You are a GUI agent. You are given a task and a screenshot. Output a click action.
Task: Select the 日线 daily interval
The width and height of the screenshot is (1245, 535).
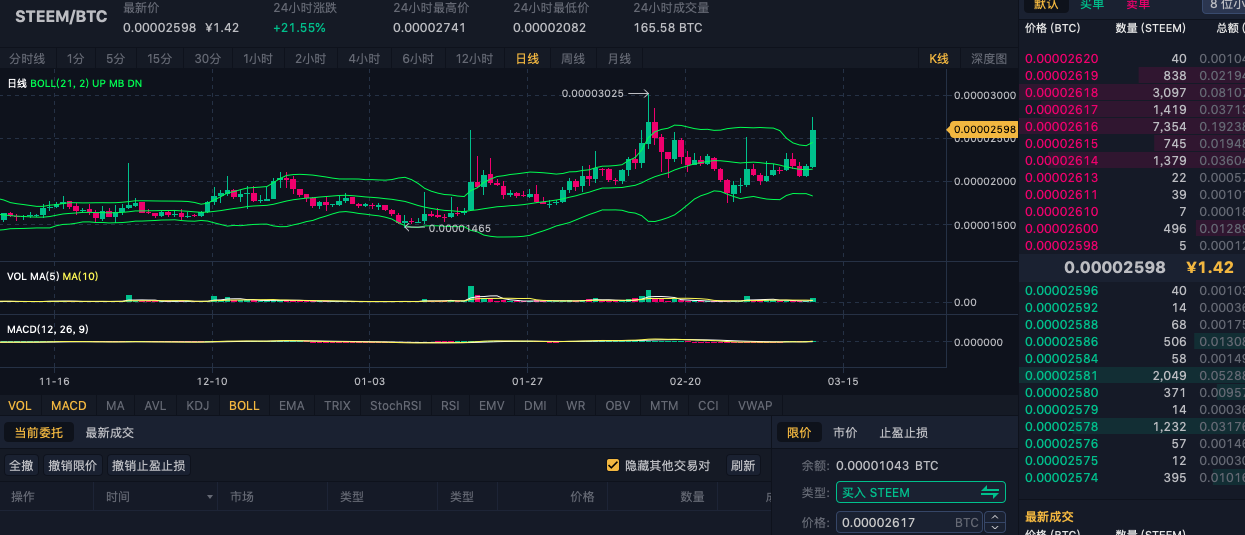(527, 59)
